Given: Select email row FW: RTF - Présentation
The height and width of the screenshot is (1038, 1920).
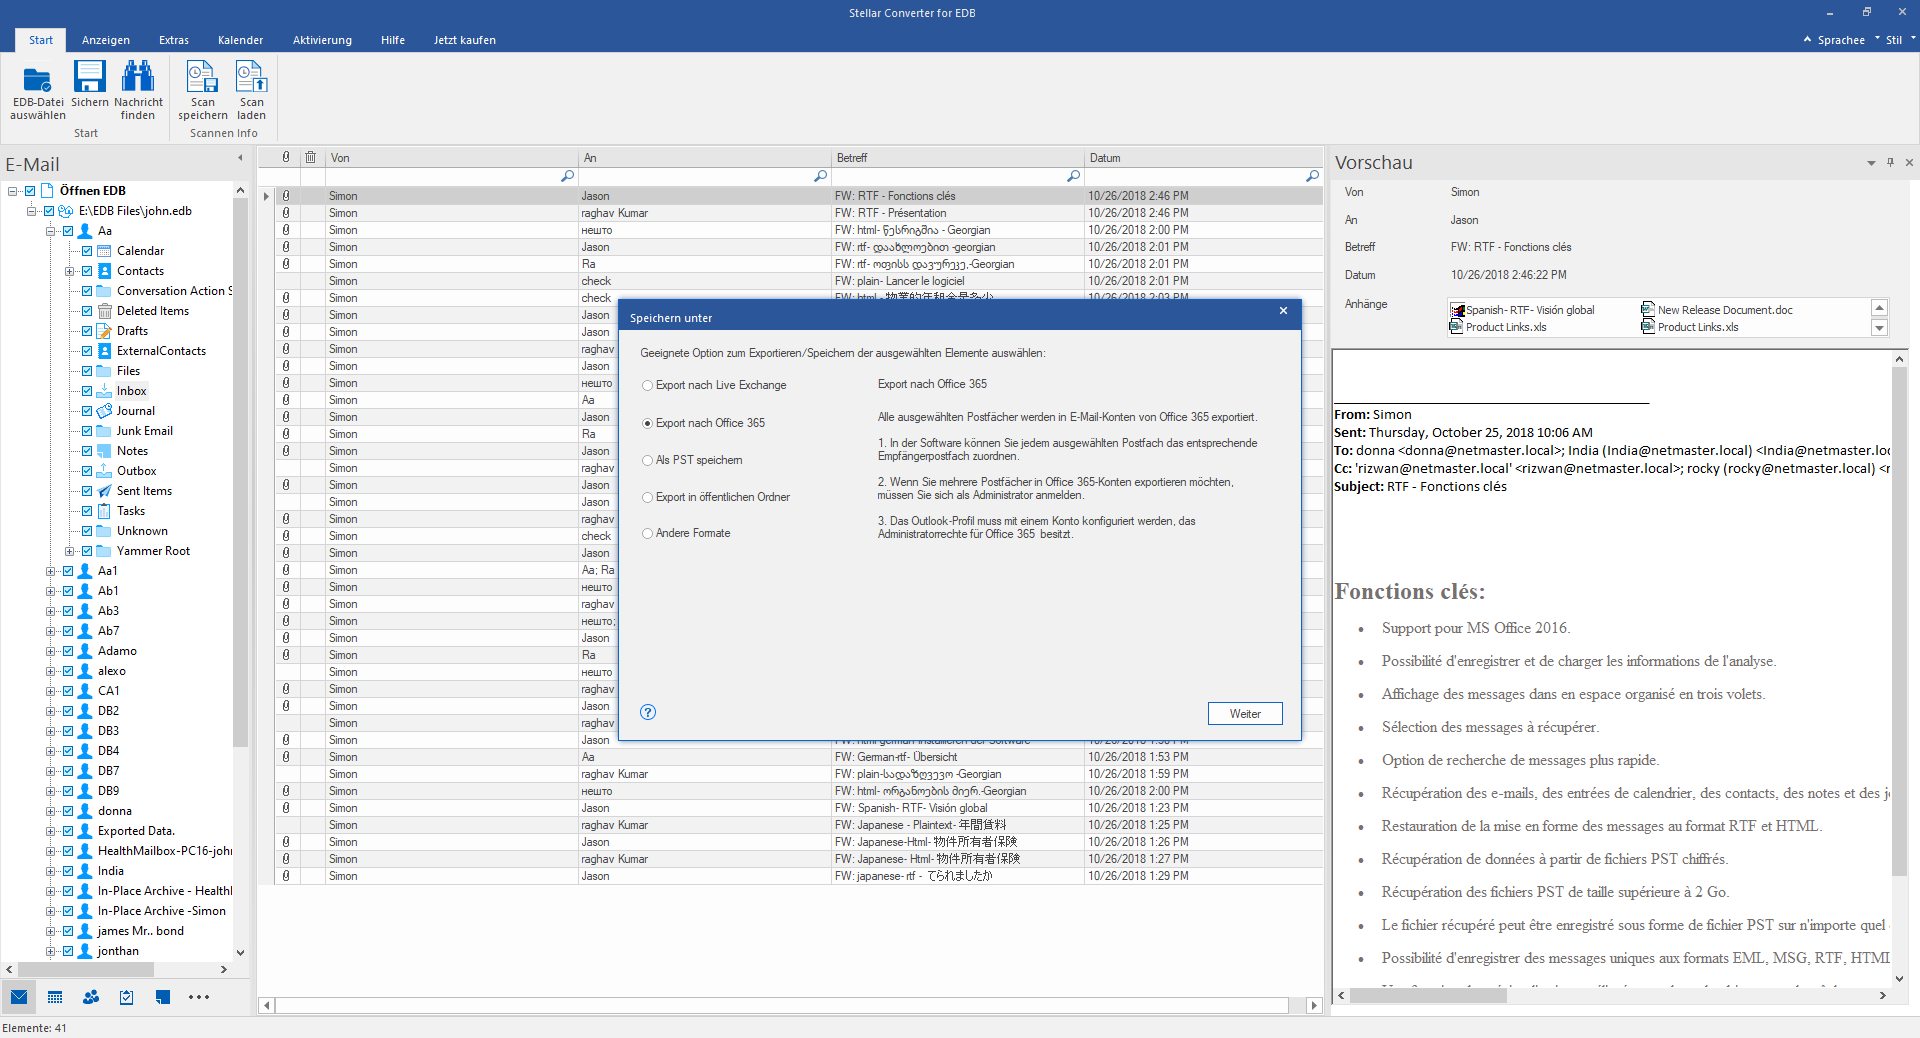Looking at the screenshot, I should tap(799, 213).
